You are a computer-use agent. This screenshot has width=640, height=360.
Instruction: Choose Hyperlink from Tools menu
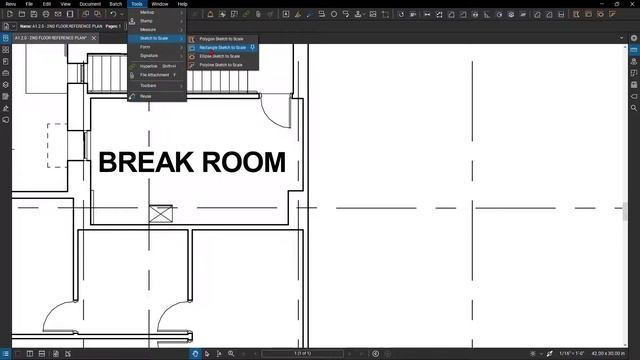[157, 66]
